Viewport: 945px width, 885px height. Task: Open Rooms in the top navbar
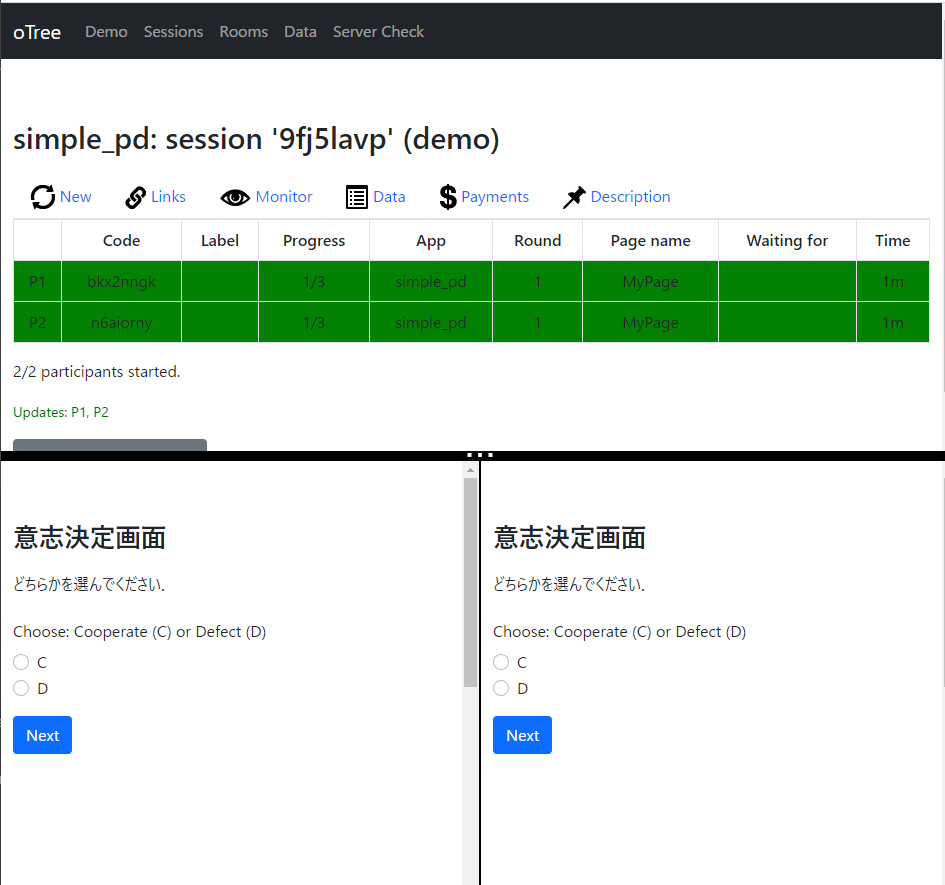click(243, 31)
